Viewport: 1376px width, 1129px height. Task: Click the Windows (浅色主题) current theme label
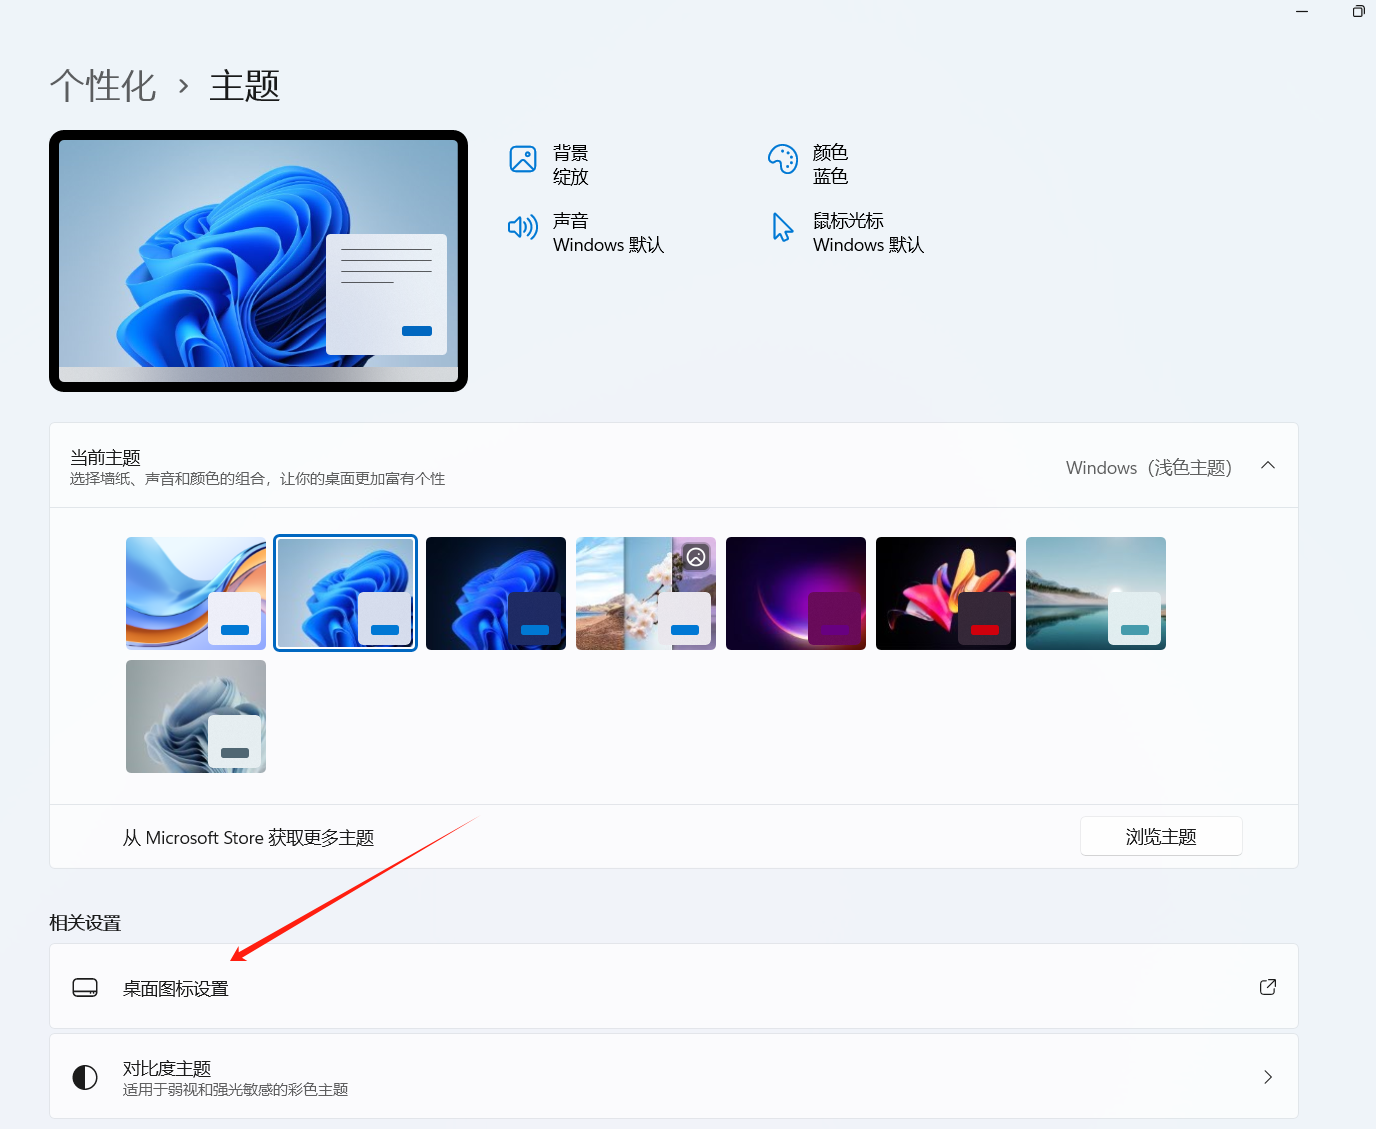(1149, 467)
